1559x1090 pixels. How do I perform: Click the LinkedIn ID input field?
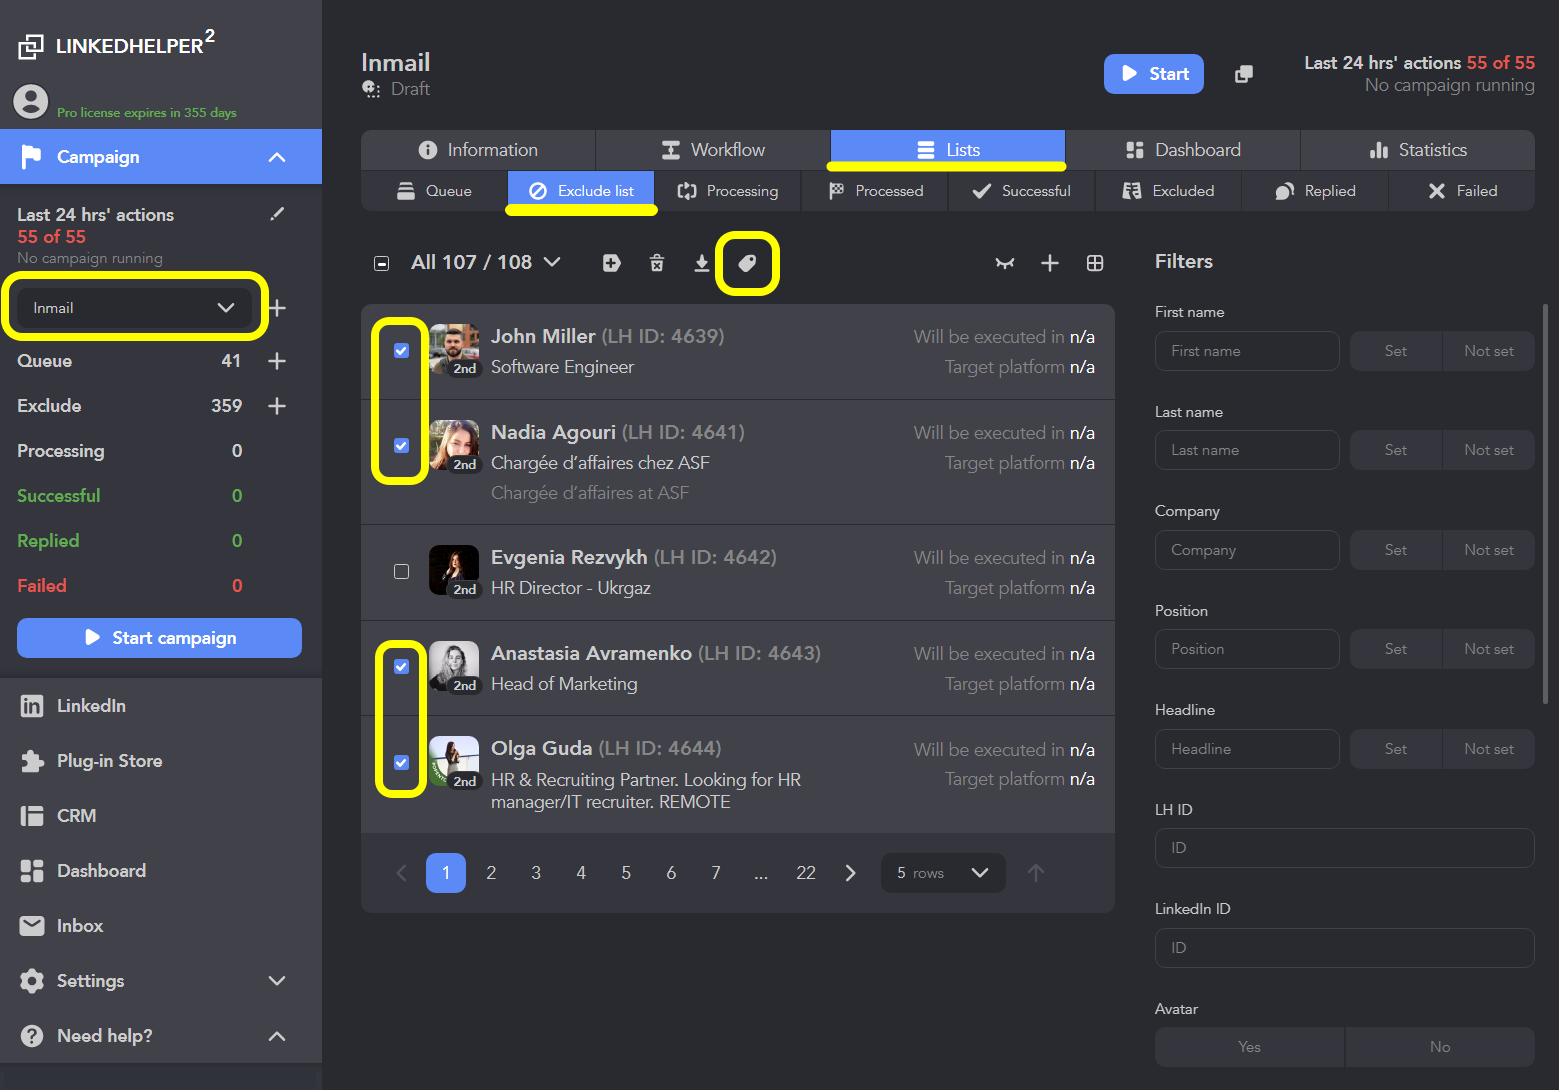pyautogui.click(x=1345, y=948)
